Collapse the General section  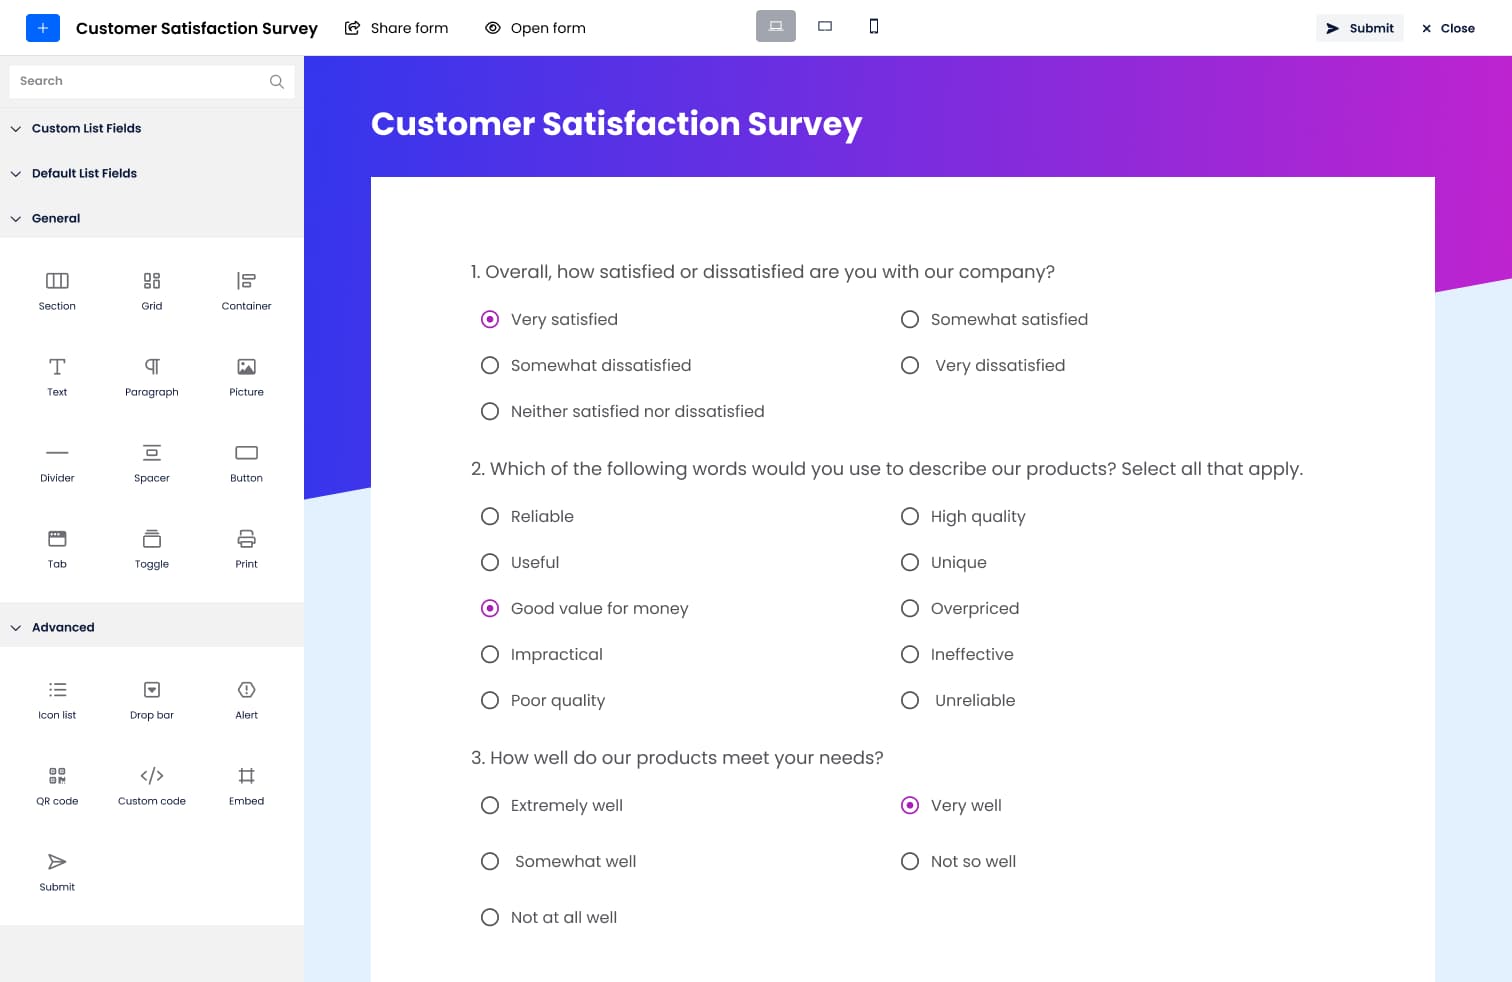[x=16, y=219]
